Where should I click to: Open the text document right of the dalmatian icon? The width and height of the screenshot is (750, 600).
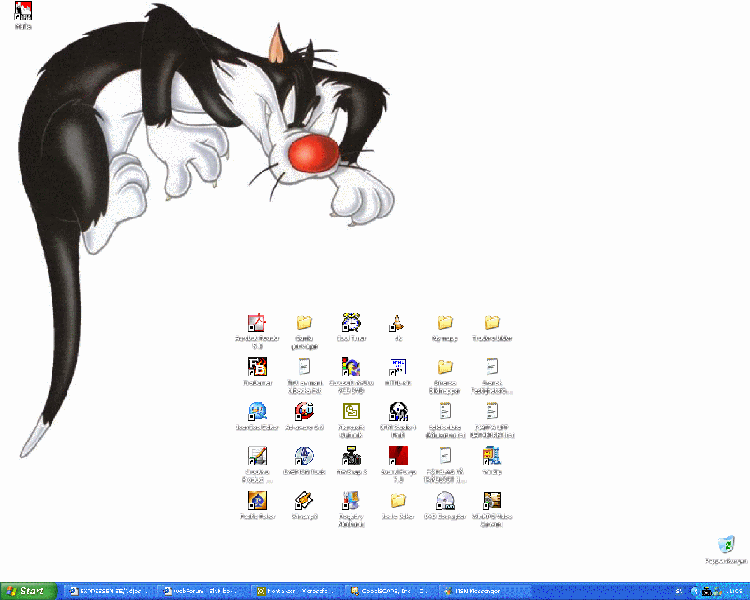pyautogui.click(x=445, y=411)
